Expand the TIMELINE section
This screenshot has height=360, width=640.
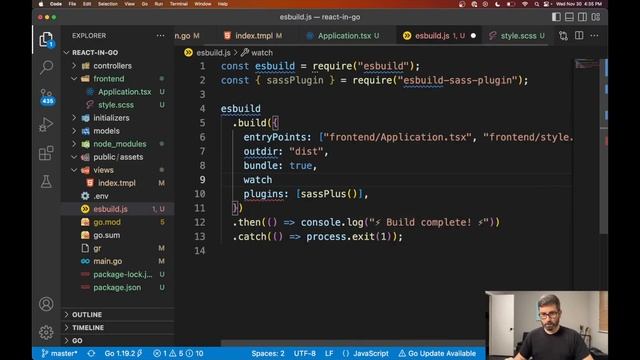tap(88, 328)
